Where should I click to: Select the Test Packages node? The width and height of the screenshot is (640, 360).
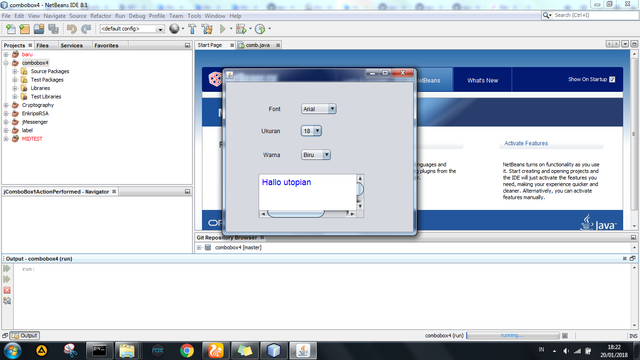pyautogui.click(x=47, y=80)
